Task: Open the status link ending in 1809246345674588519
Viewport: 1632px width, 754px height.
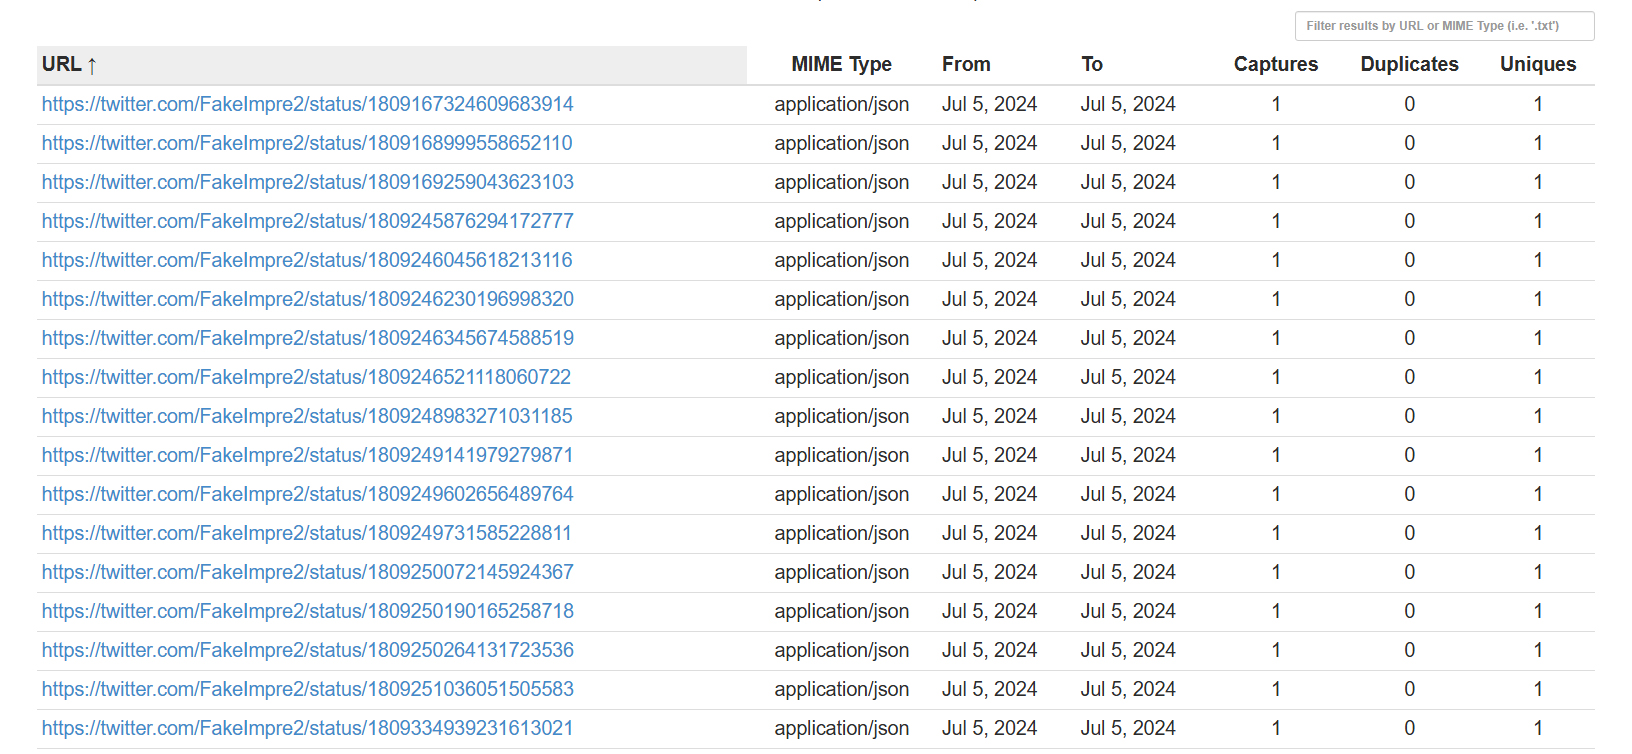Action: click(x=308, y=338)
